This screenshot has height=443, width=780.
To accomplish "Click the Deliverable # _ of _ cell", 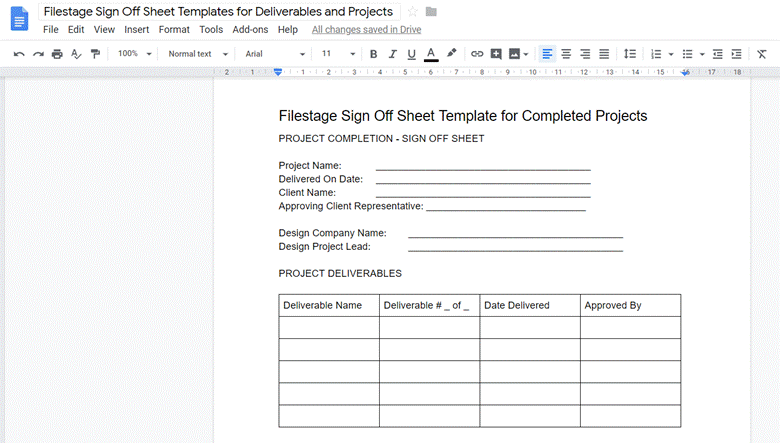I will pyautogui.click(x=429, y=305).
